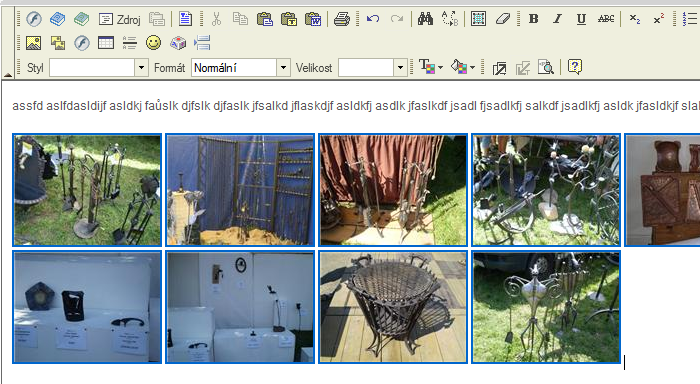Screen dimensions: 700x384
Task: Click the paragraph text starting "assfd aslfdasldijf"
Action: [x=356, y=106]
